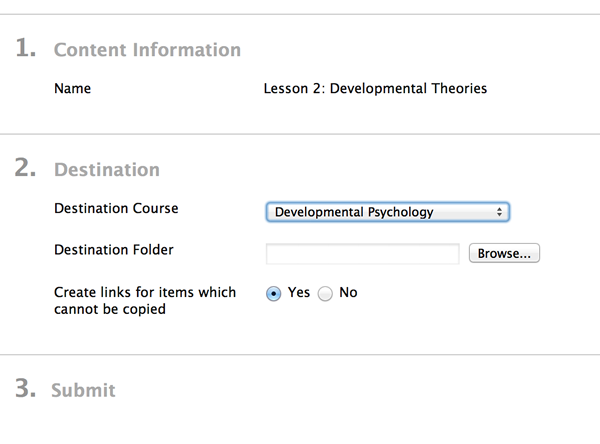
Task: Click the step number 1 marker
Action: [x=26, y=48]
